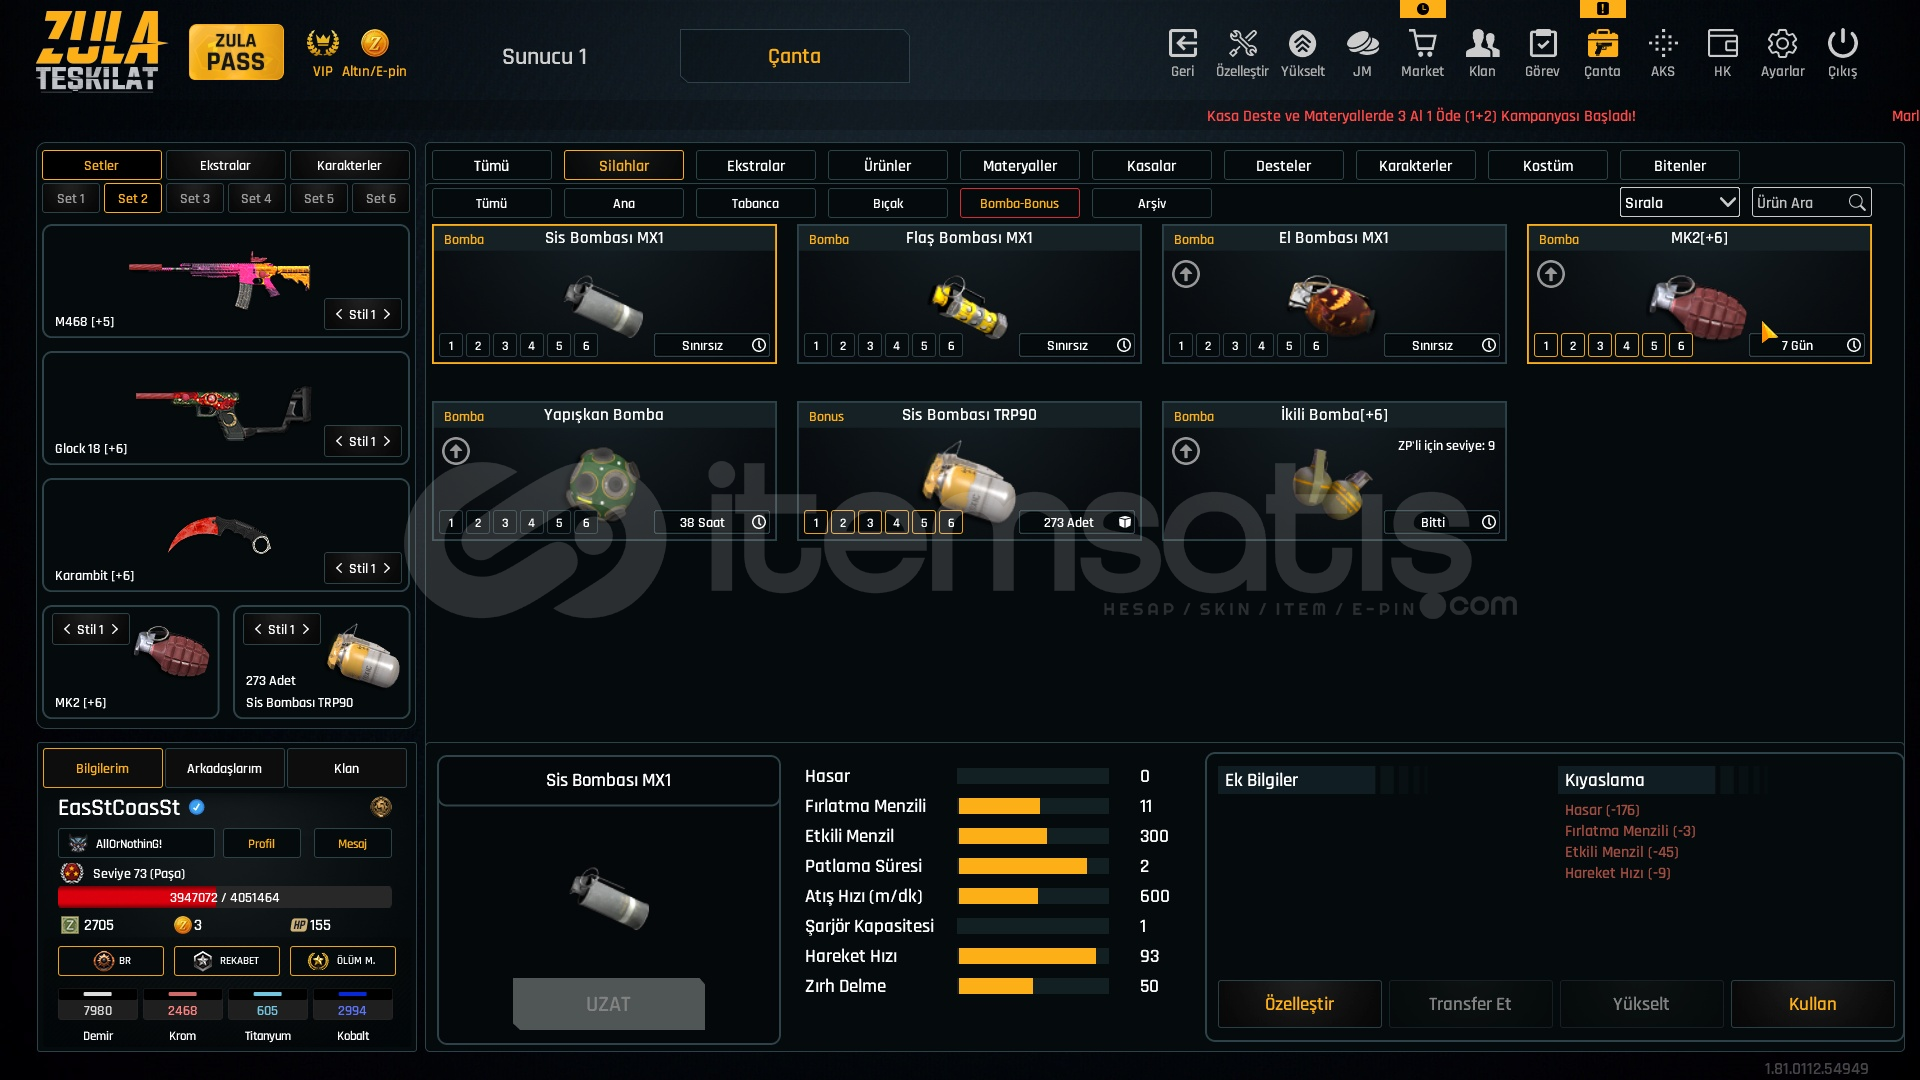
Task: Click the search magnifier in Ürün Ara
Action: coord(1856,203)
